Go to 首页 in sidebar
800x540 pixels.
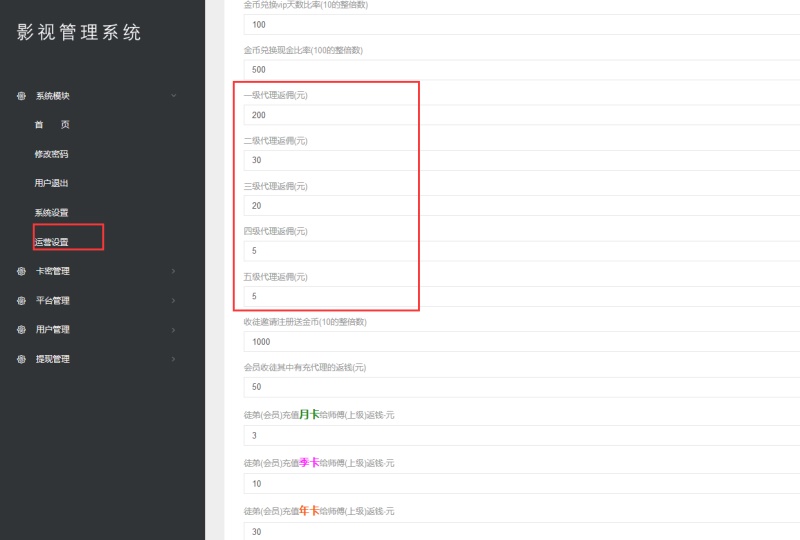click(x=52, y=125)
